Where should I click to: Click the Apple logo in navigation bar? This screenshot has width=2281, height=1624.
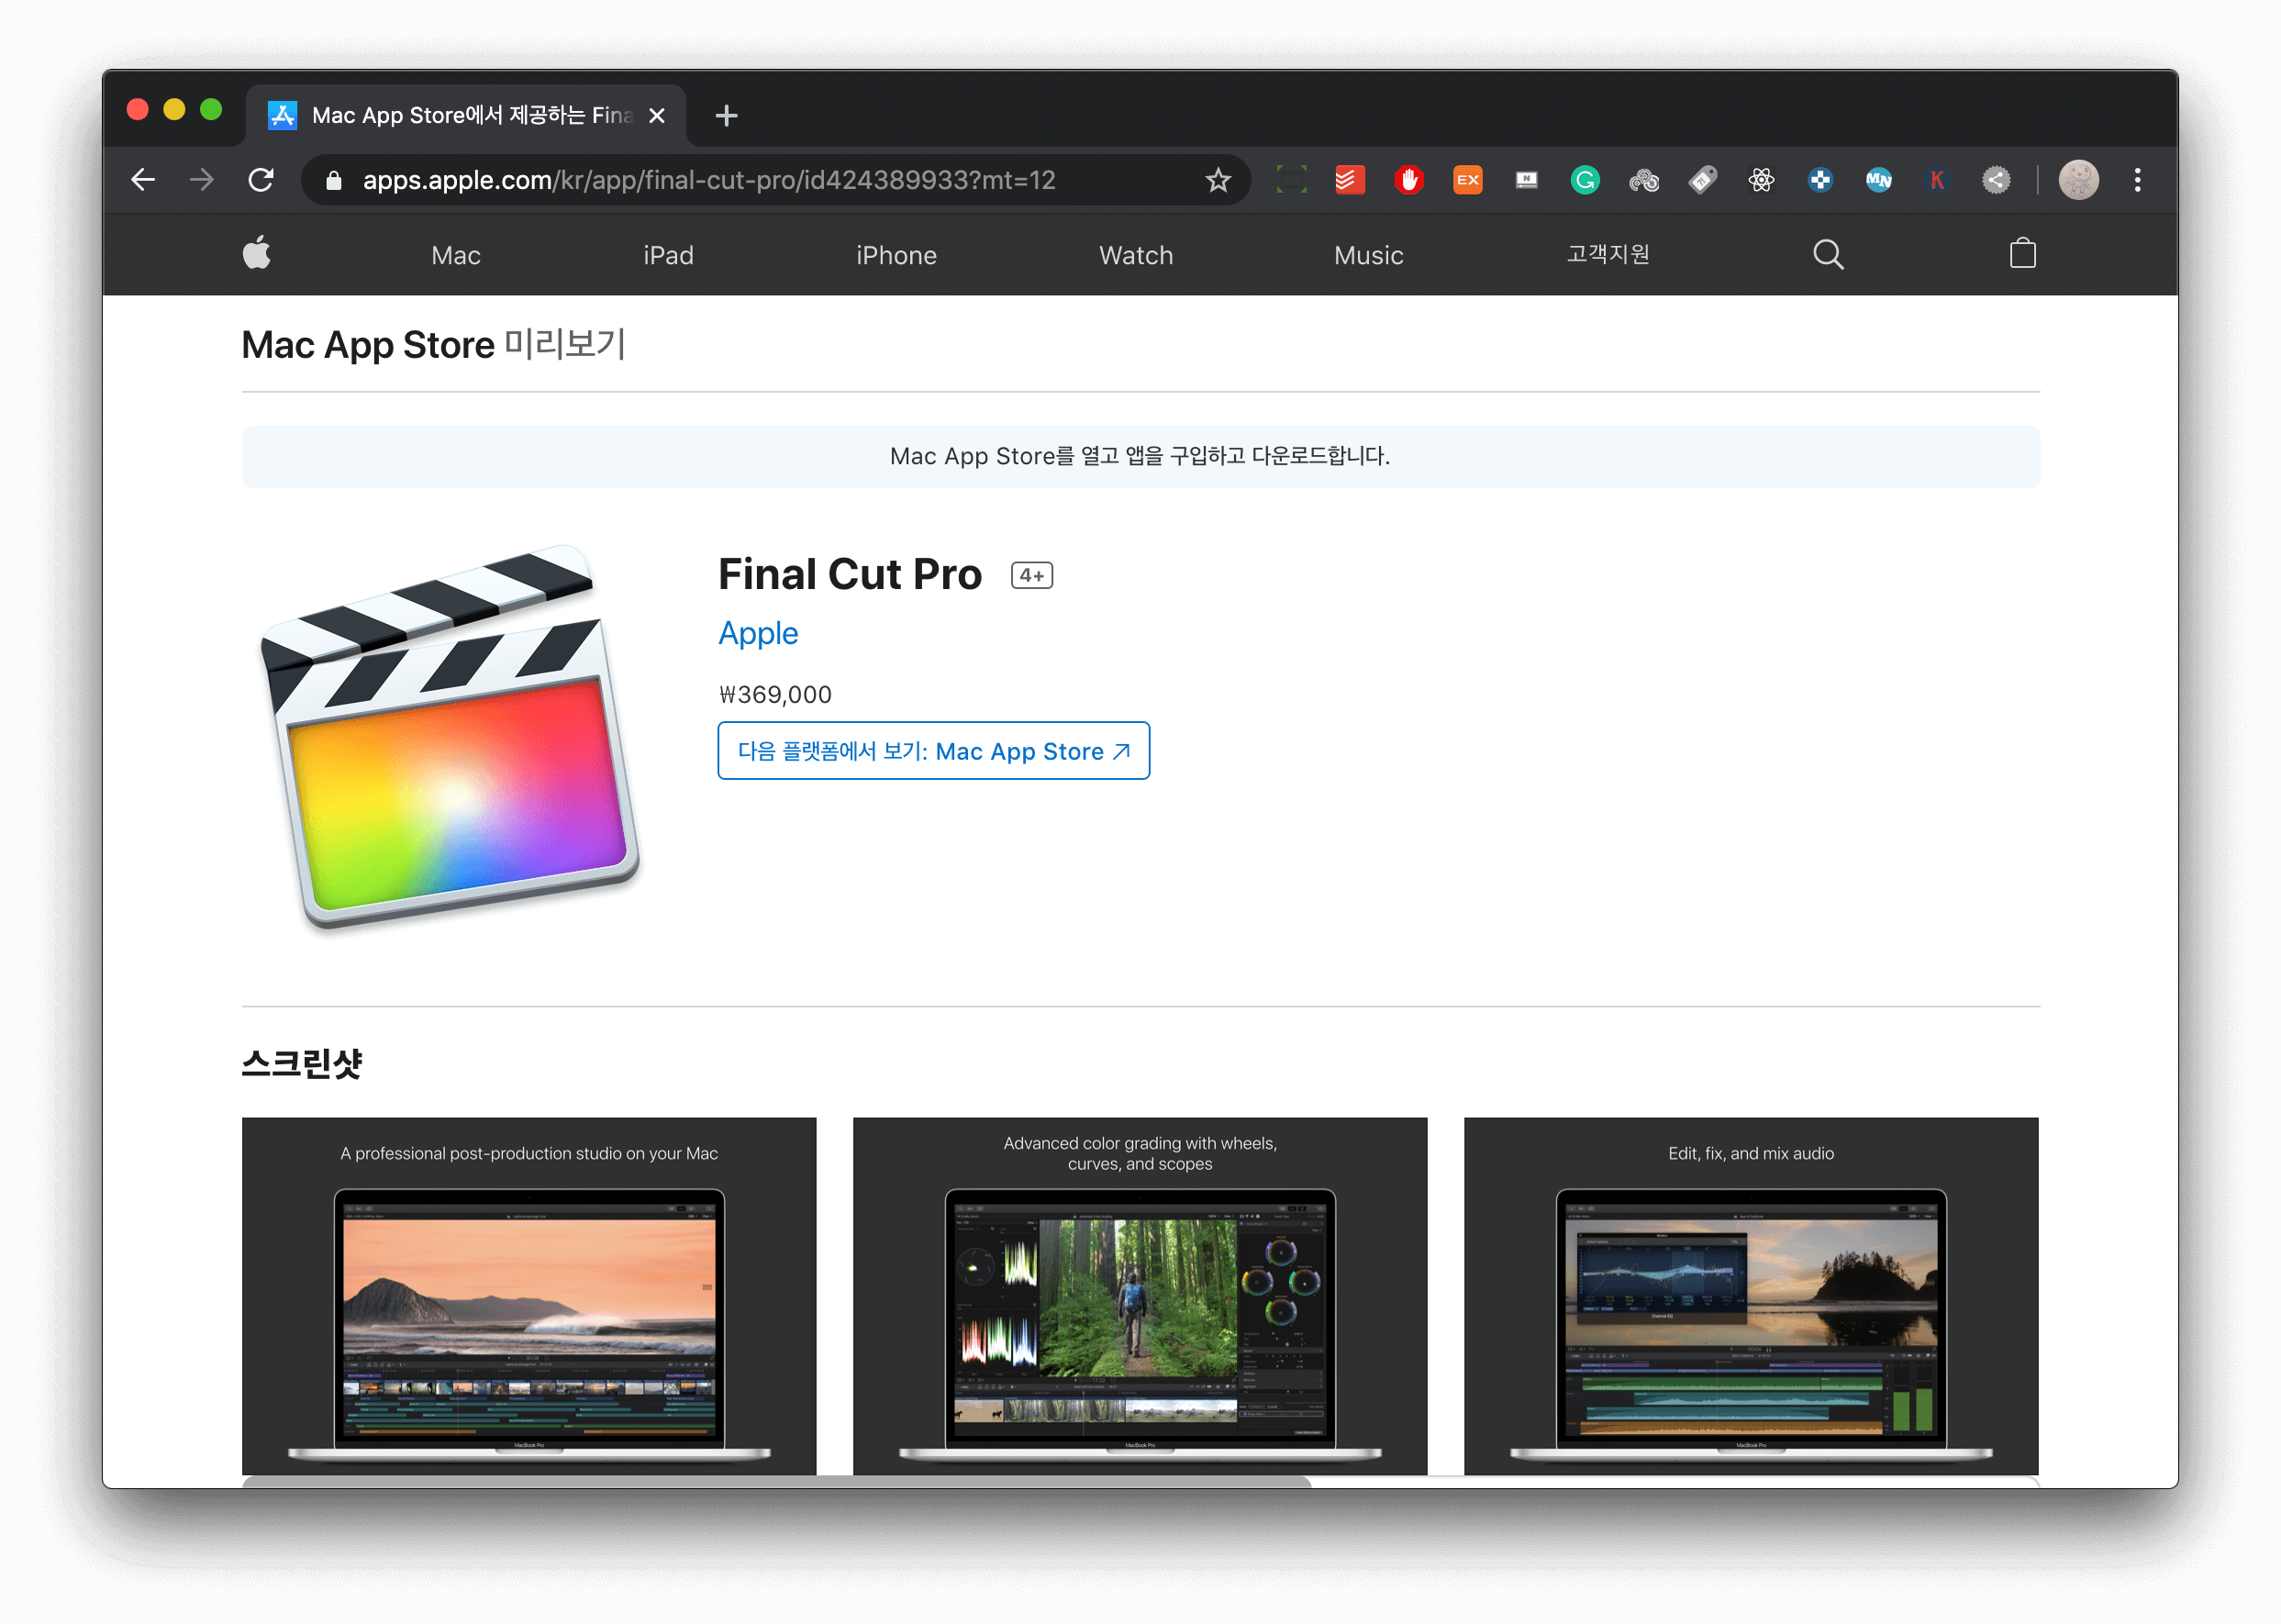click(257, 254)
